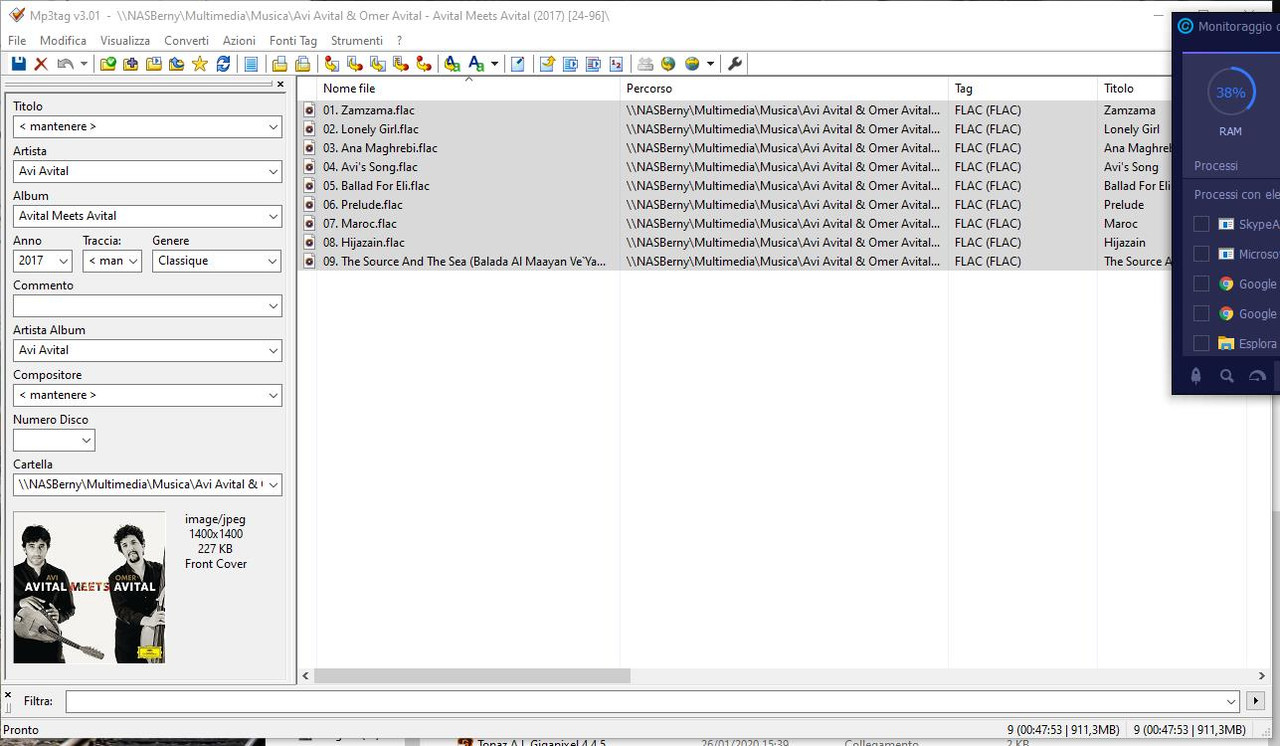This screenshot has width=1280, height=746.
Task: Open the favorites star icon
Action: coord(200,64)
